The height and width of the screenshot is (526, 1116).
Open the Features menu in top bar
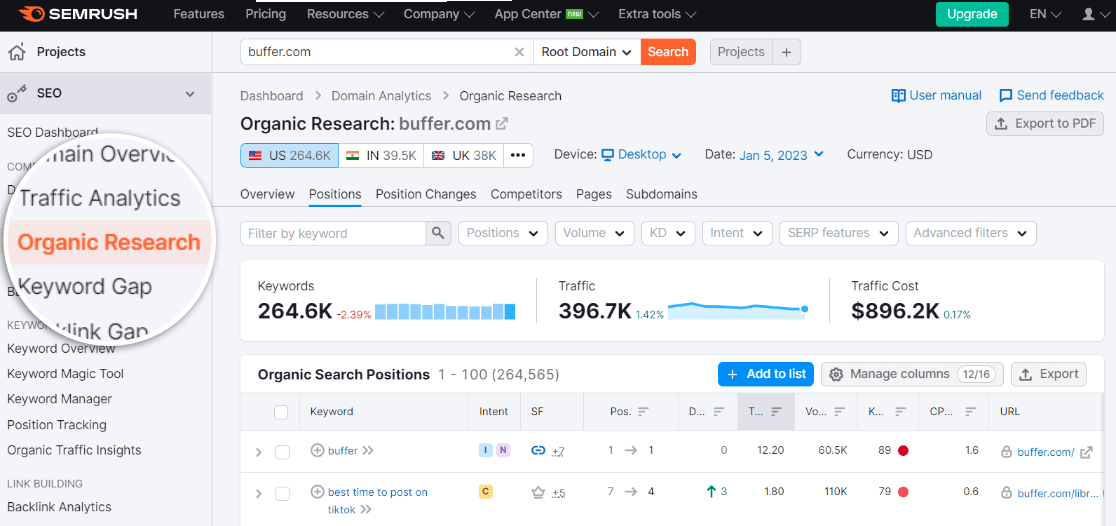click(x=199, y=14)
